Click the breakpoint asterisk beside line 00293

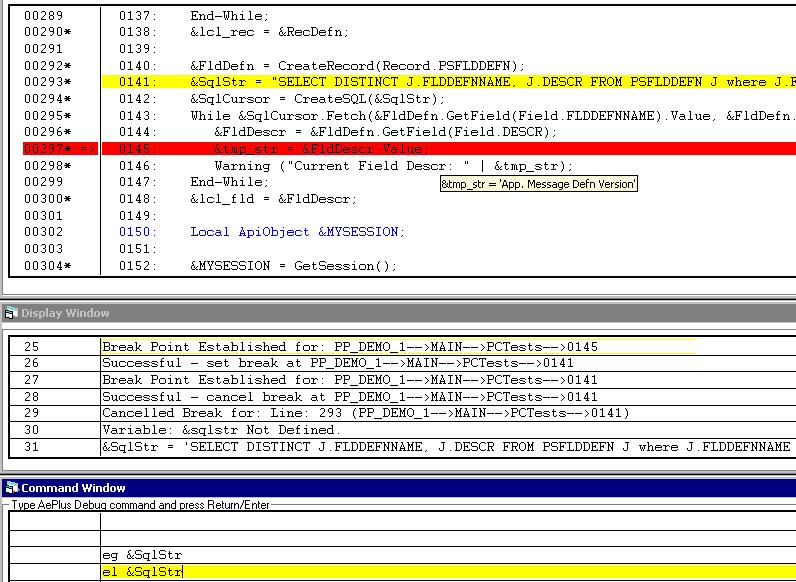(x=68, y=82)
